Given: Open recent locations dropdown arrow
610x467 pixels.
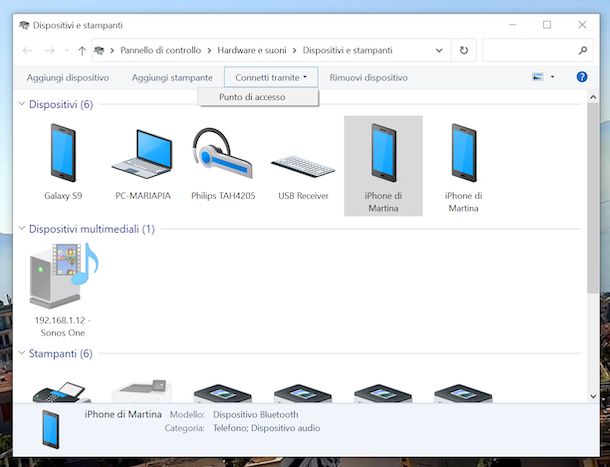Looking at the screenshot, I should coord(67,51).
